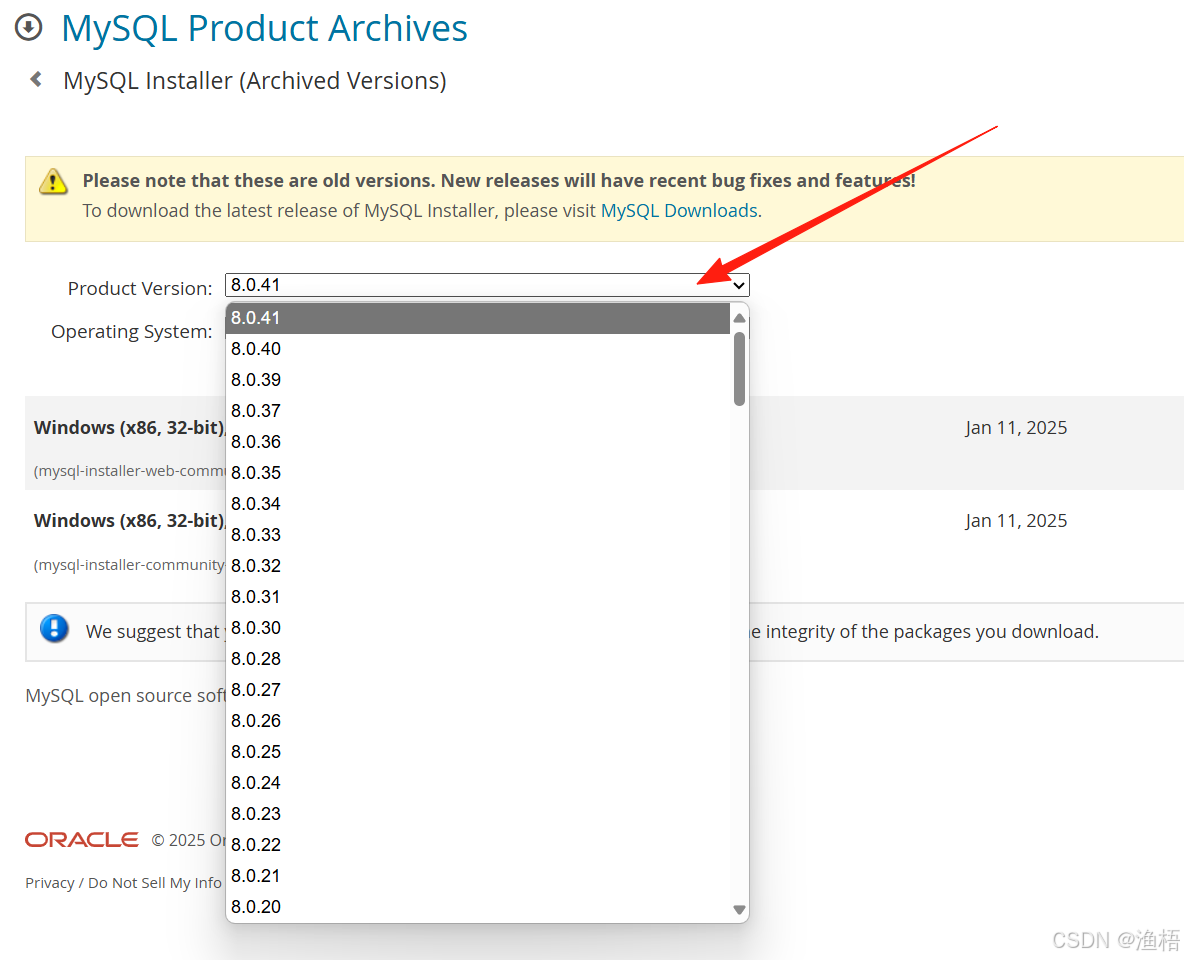
Task: Click the Product Version combo box arrow
Action: (740, 285)
